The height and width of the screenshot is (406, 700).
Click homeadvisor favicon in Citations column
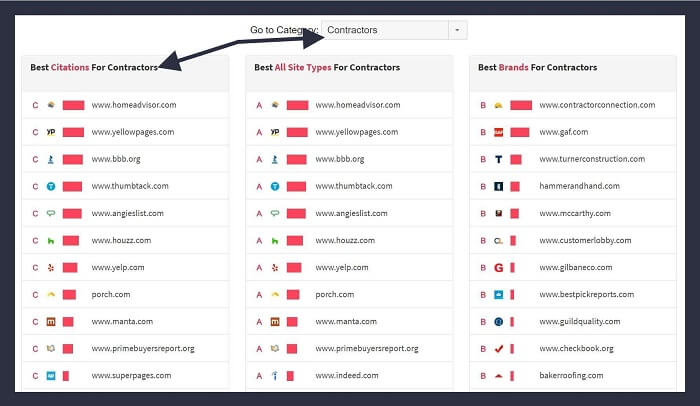click(x=51, y=105)
